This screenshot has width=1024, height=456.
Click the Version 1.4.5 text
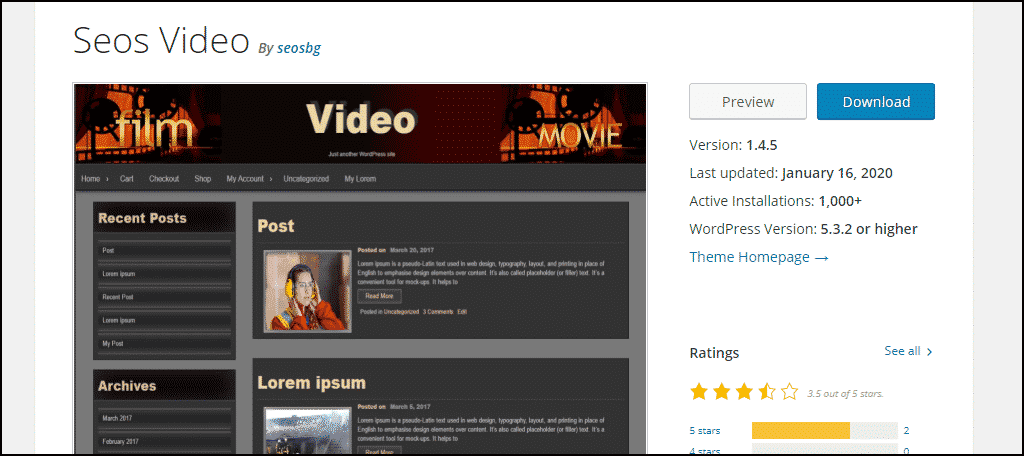pos(733,145)
